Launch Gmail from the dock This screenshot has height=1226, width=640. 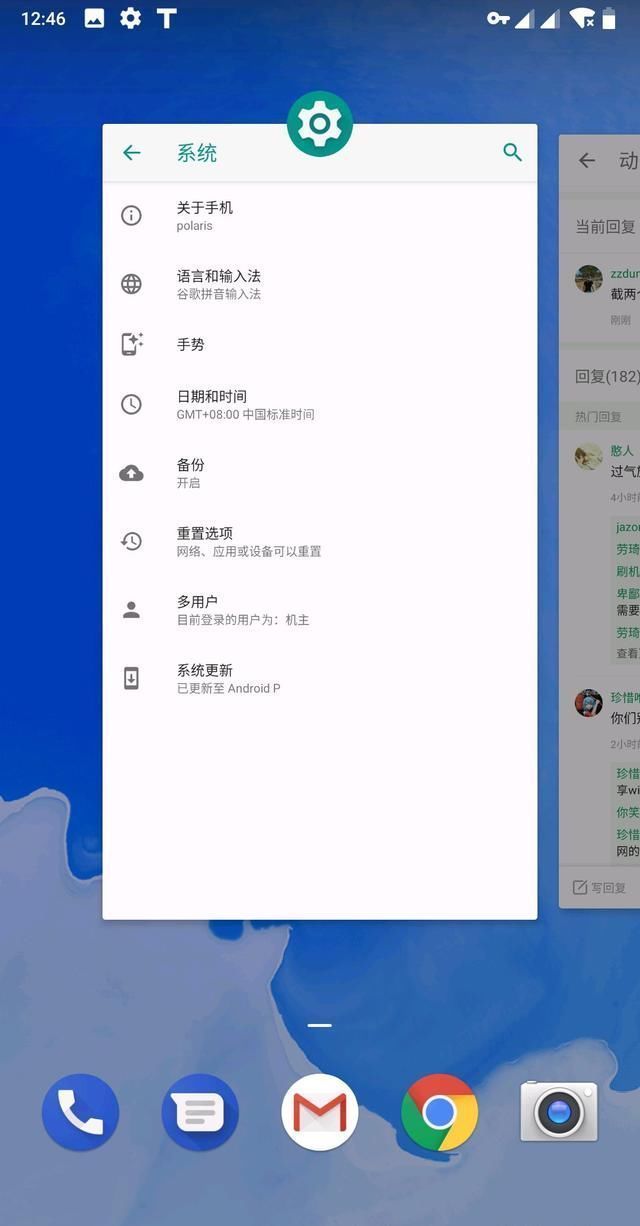(320, 1112)
